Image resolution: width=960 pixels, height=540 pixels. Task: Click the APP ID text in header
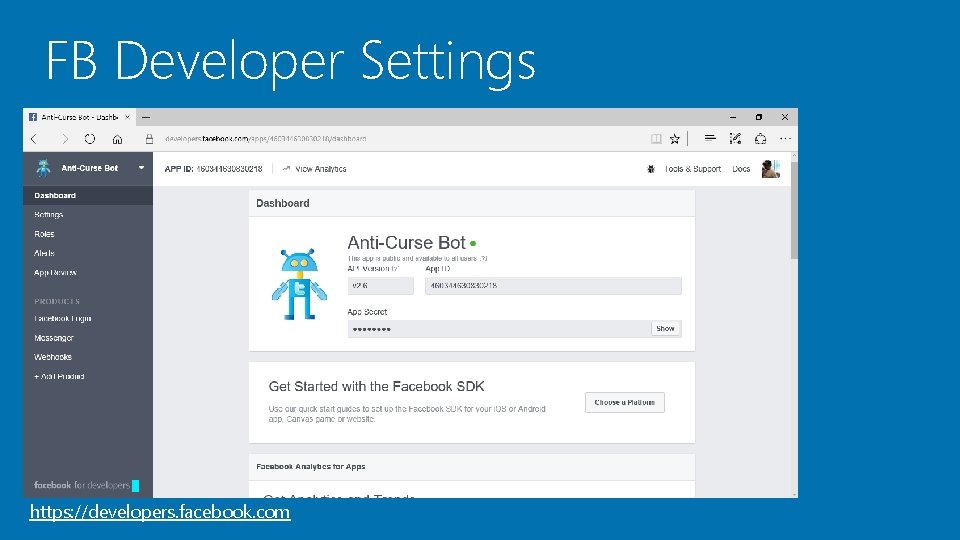point(213,169)
